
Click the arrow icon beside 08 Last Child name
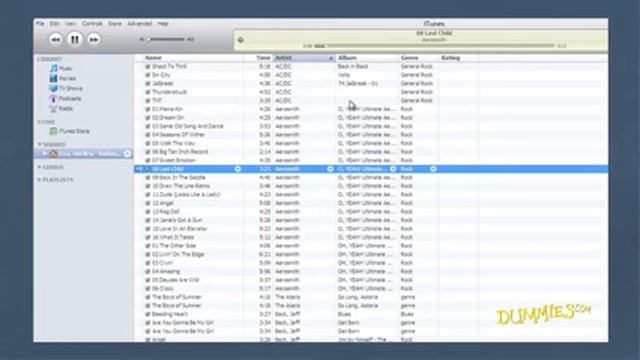(x=238, y=169)
